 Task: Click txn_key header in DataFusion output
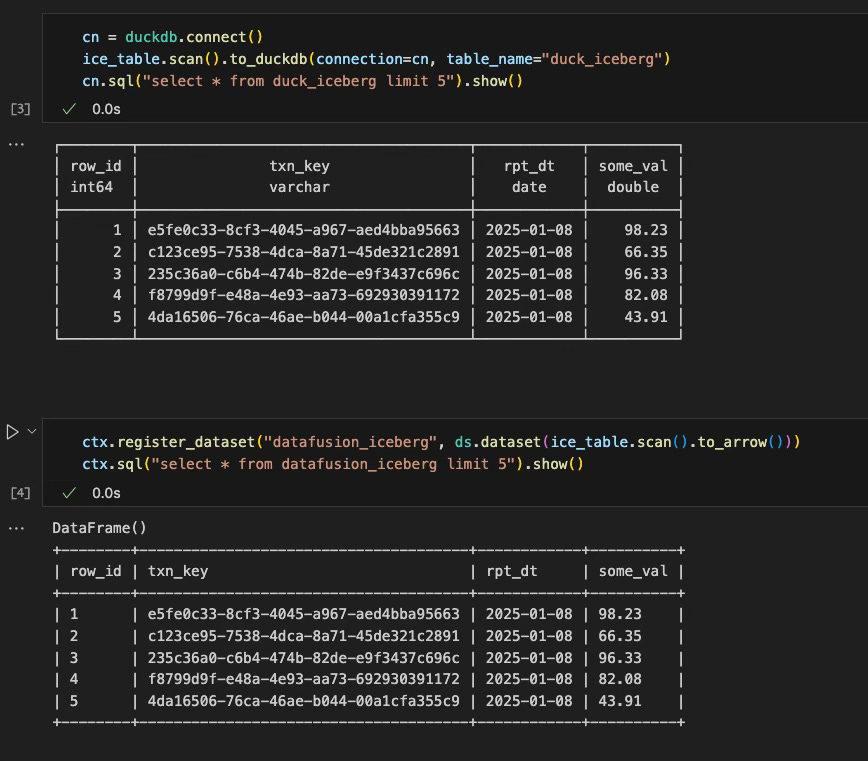pyautogui.click(x=178, y=571)
